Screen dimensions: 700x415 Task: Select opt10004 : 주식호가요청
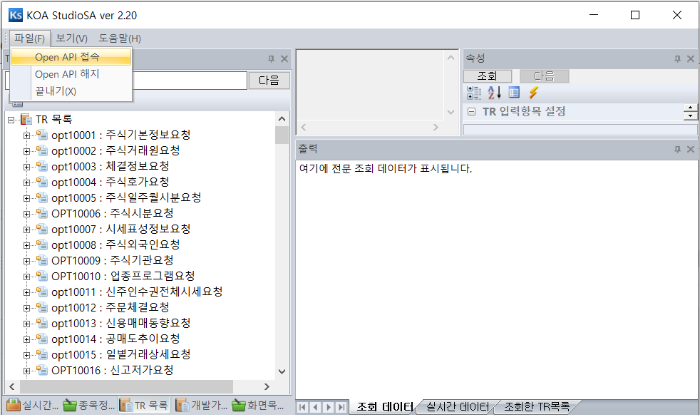coord(110,182)
